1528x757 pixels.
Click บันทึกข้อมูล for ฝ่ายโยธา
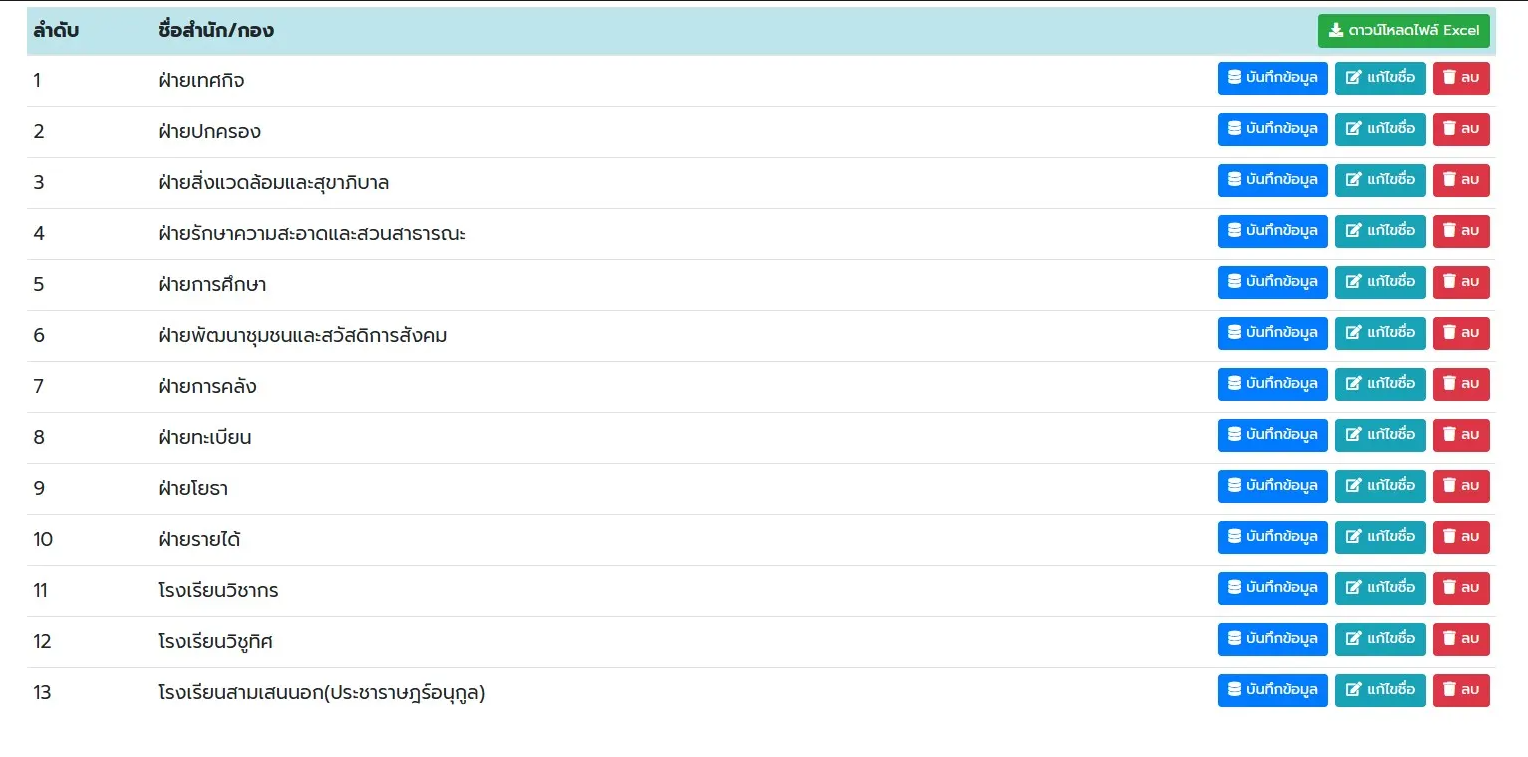[1273, 486]
